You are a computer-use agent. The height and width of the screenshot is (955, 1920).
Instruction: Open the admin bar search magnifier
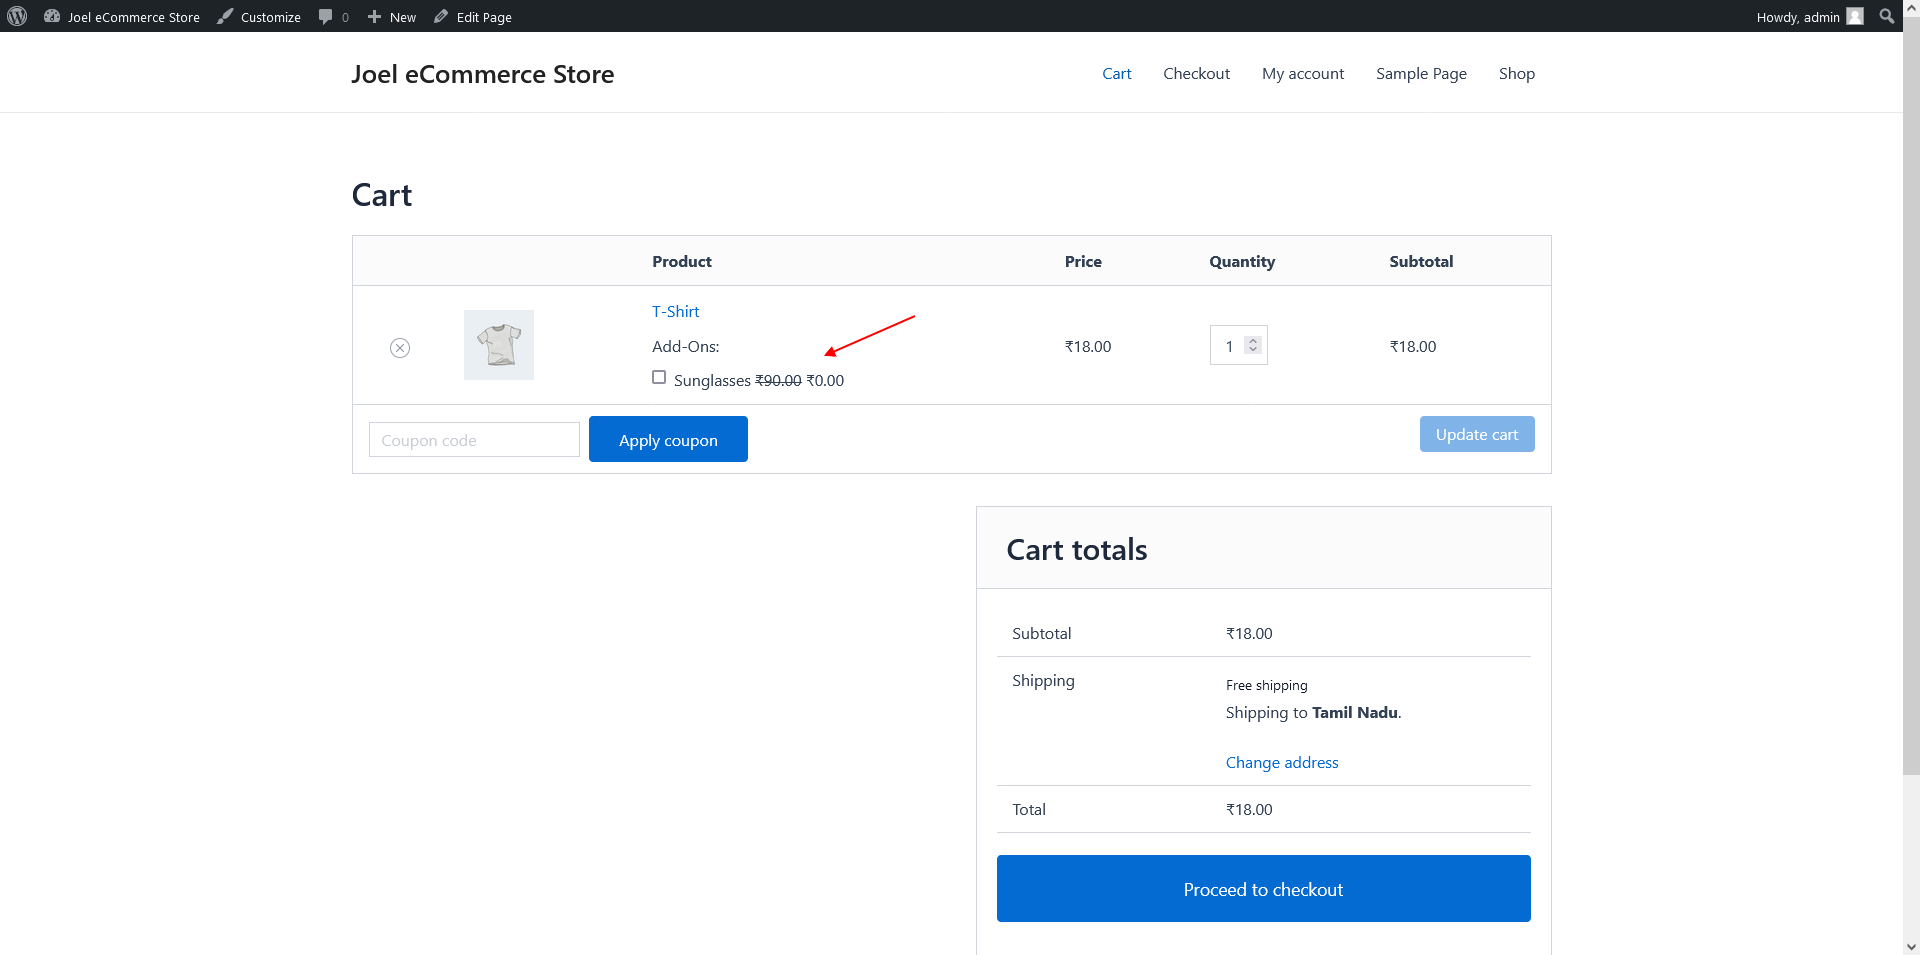1886,16
